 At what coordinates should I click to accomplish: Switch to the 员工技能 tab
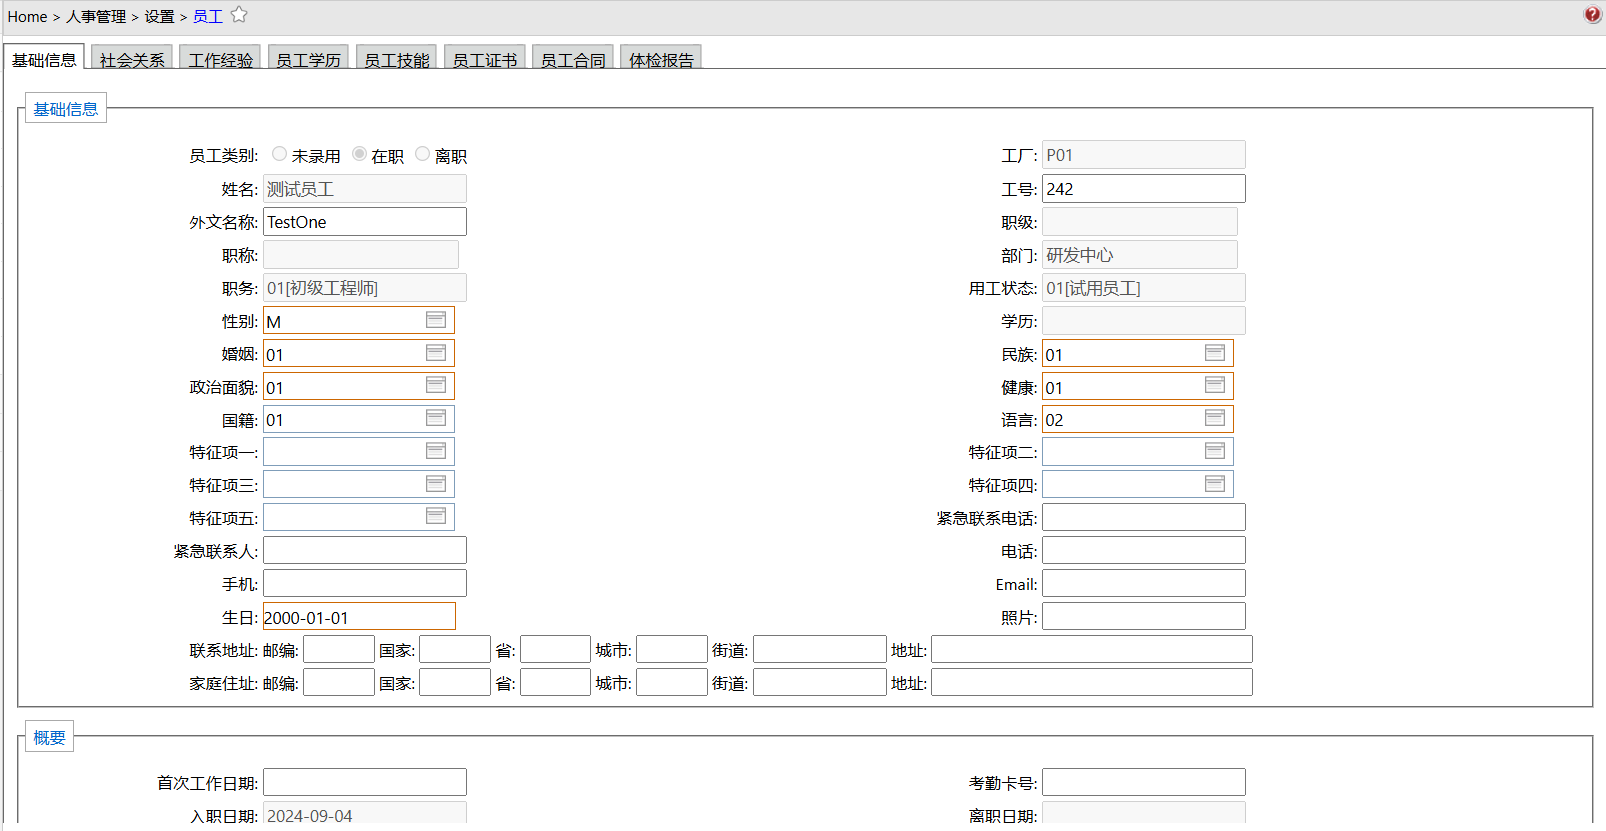397,59
